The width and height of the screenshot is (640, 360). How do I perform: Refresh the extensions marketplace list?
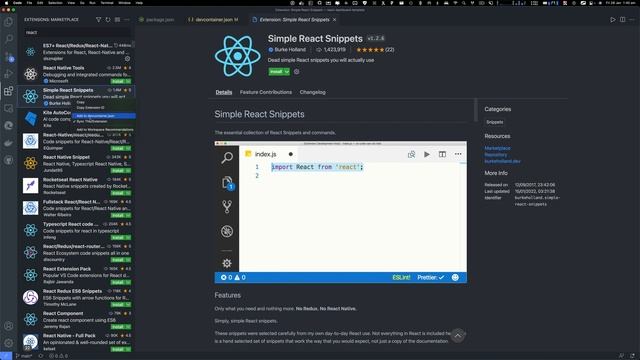point(108,20)
